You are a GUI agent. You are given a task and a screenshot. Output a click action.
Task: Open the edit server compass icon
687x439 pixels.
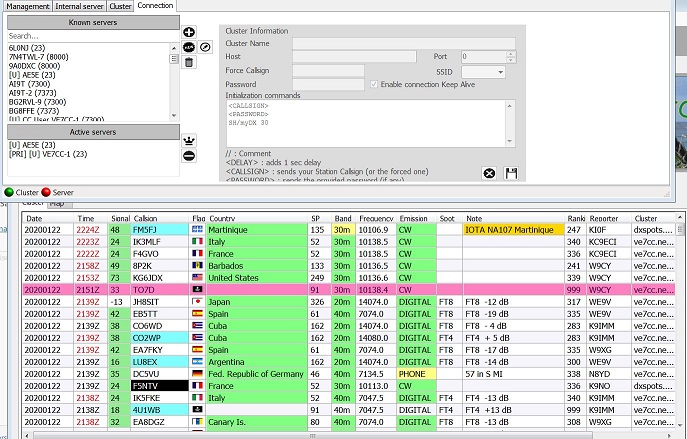[205, 47]
